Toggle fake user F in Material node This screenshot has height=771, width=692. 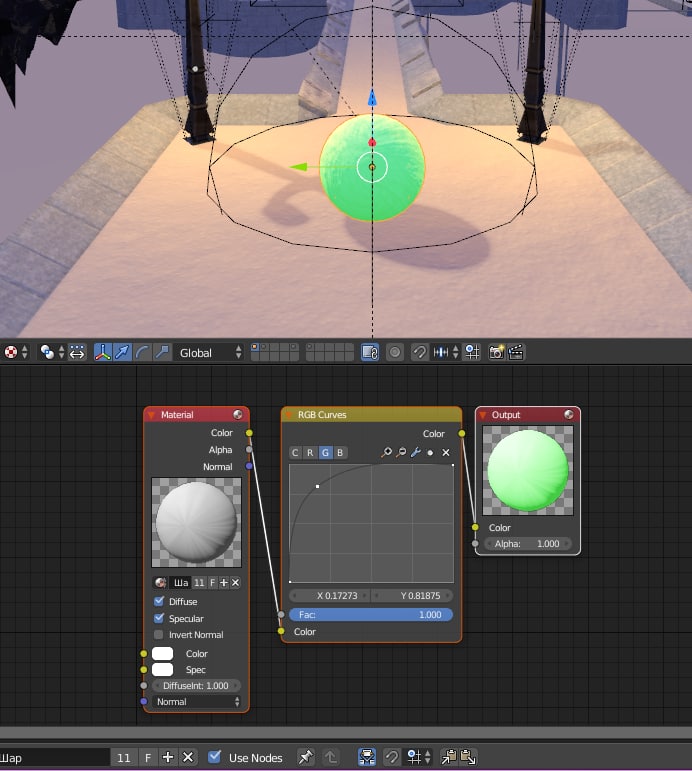coord(212,583)
